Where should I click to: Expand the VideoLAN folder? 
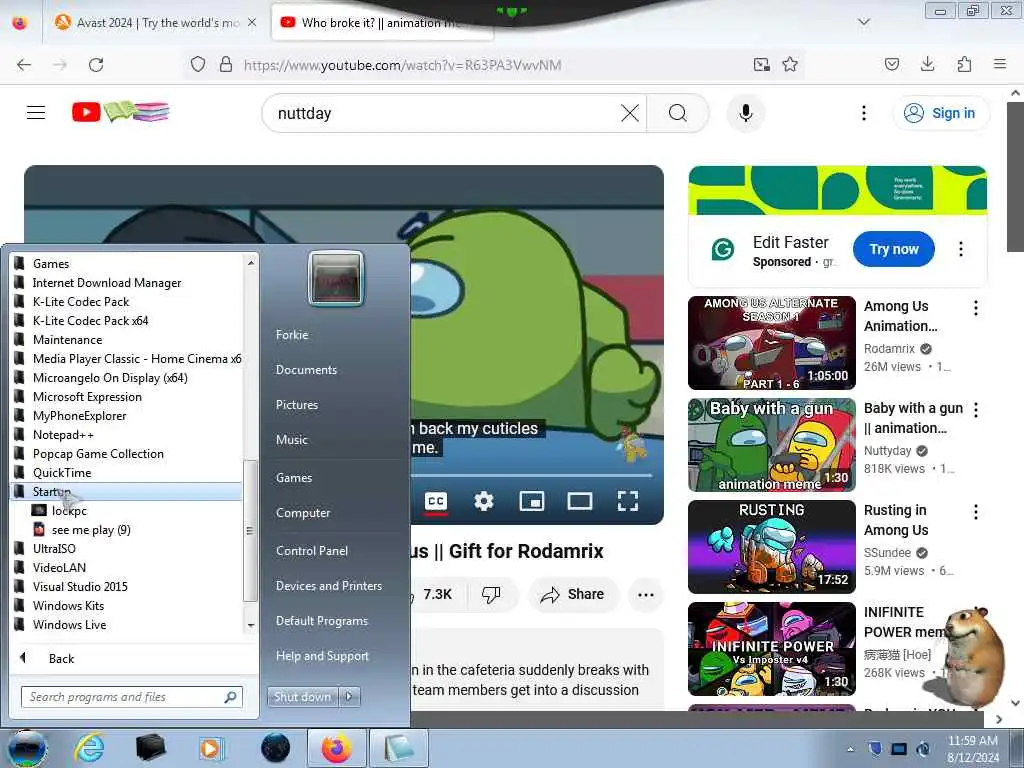[x=59, y=568]
